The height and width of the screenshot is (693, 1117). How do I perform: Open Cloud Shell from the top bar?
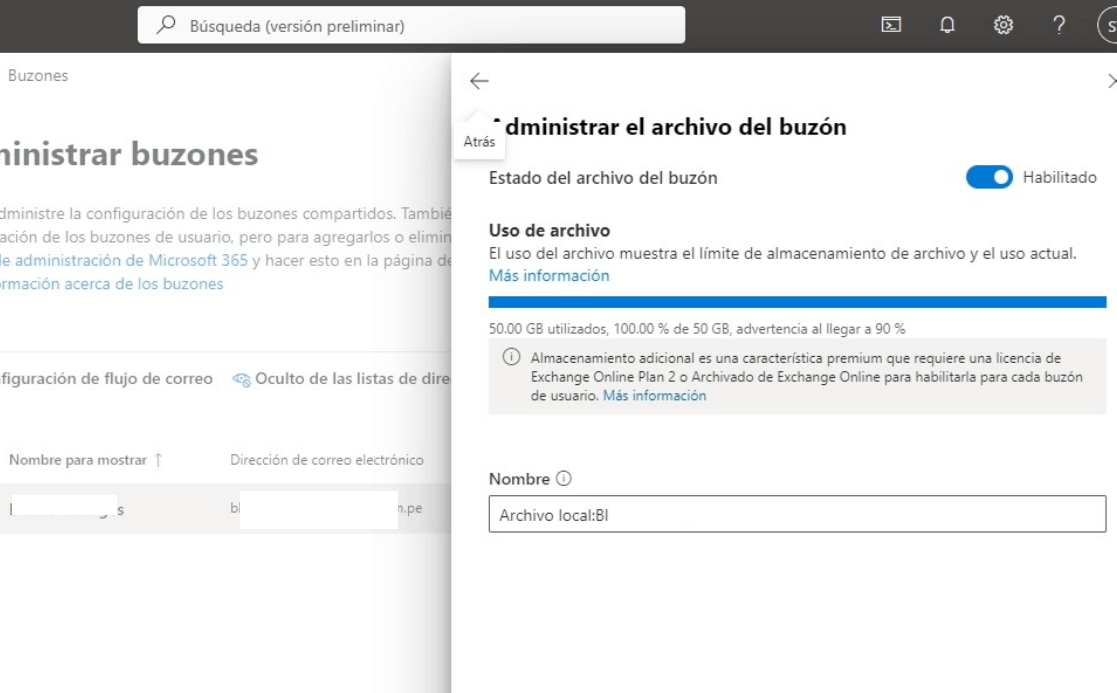click(x=891, y=25)
